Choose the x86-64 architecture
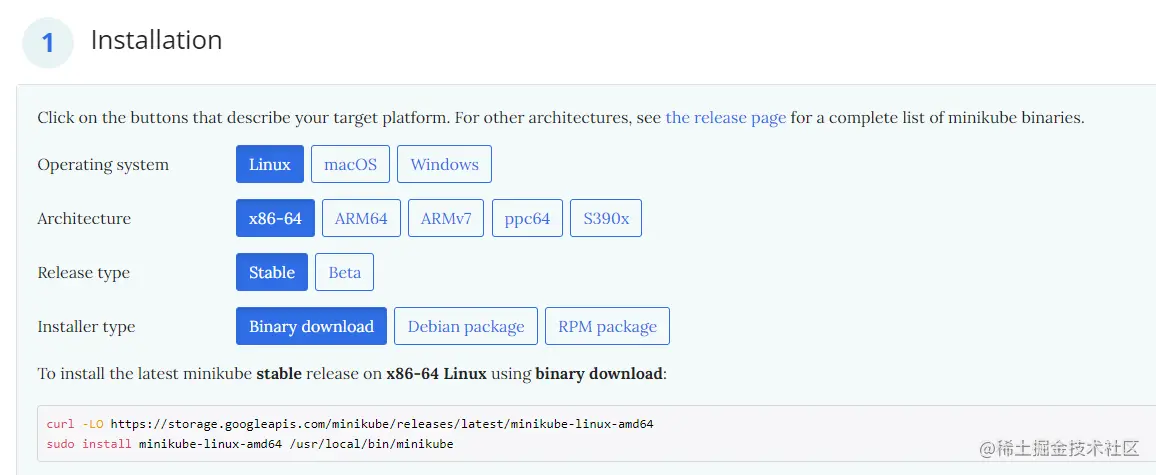Image resolution: width=1156 pixels, height=475 pixels. point(275,218)
